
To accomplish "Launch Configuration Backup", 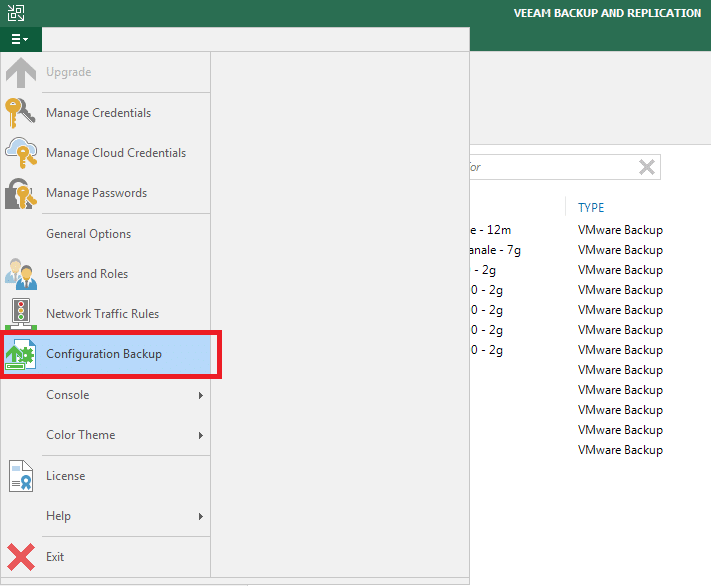I will coord(104,354).
